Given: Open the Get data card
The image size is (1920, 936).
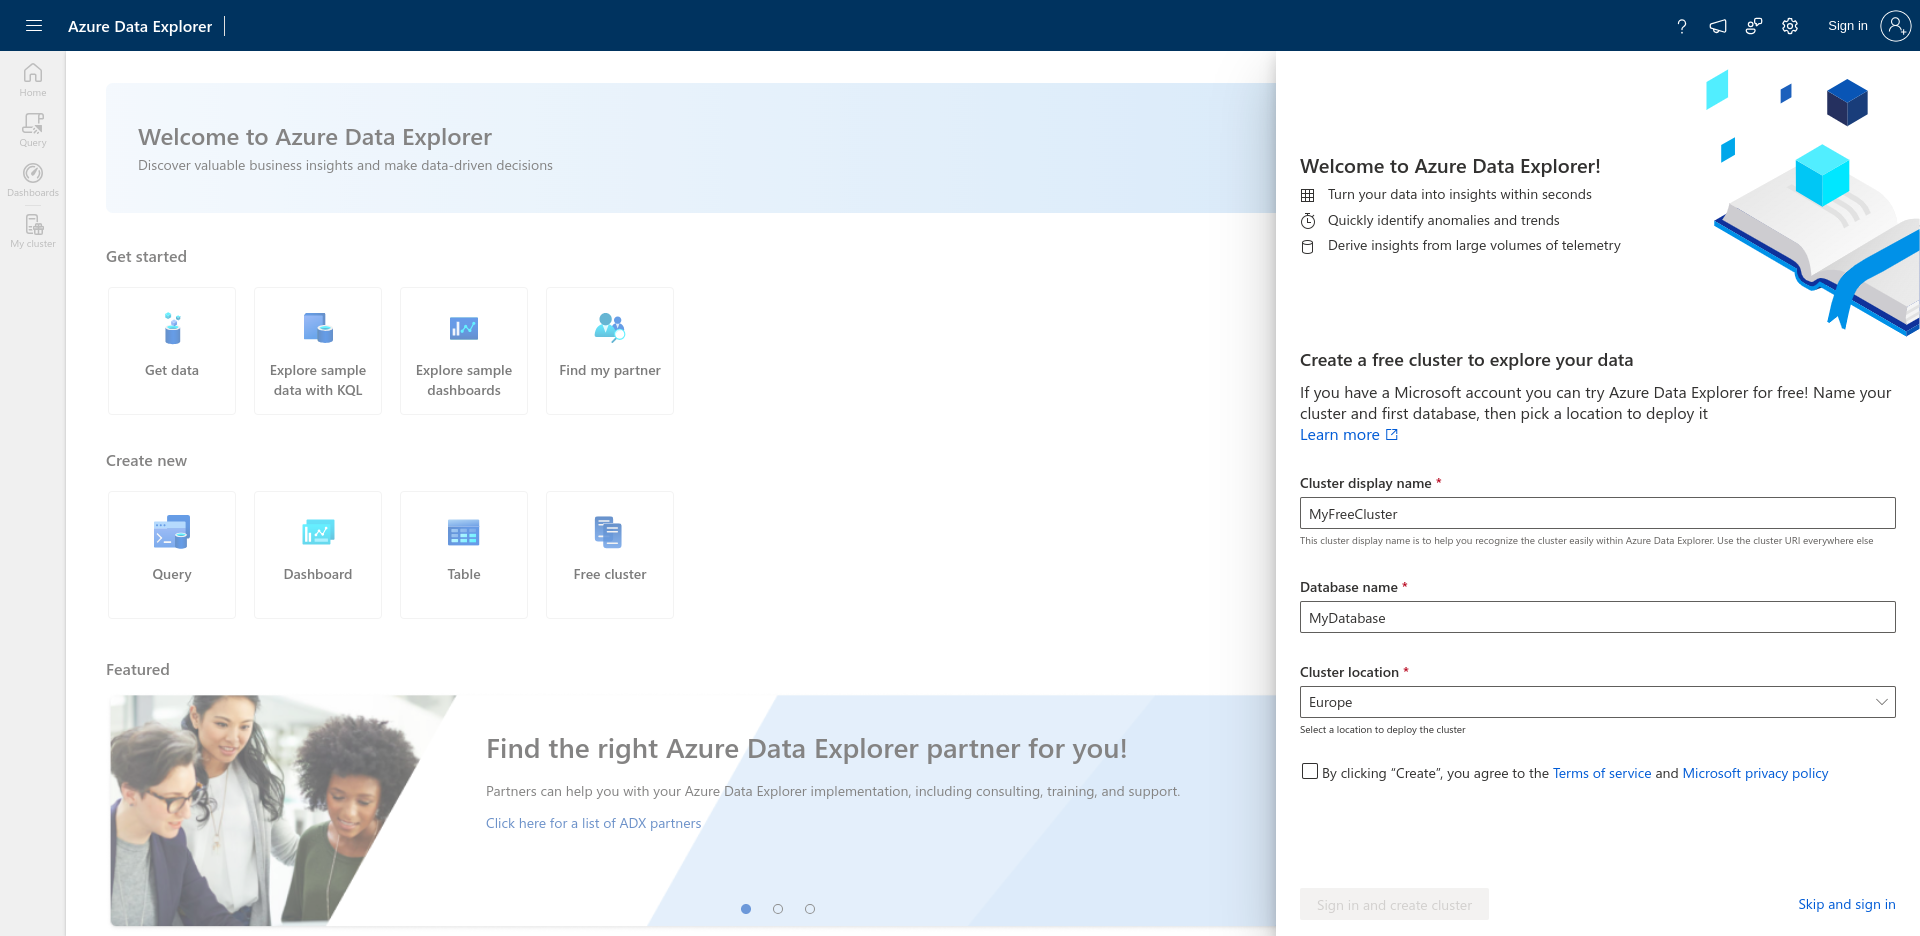Looking at the screenshot, I should pos(172,351).
